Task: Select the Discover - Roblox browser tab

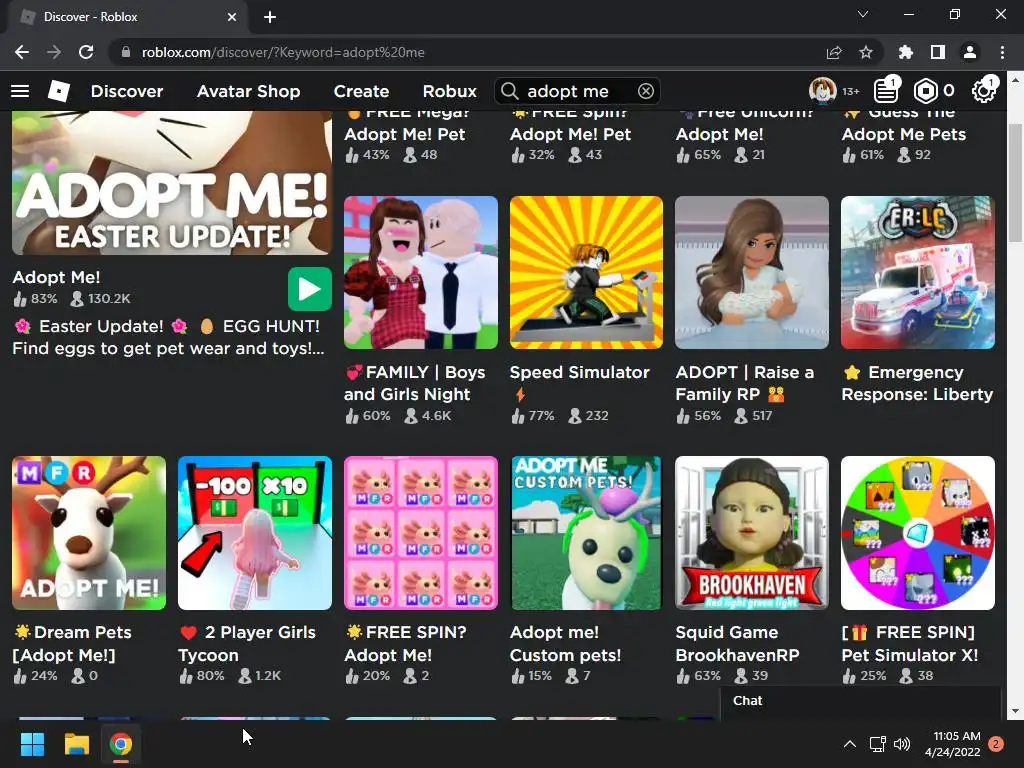Action: pyautogui.click(x=127, y=17)
